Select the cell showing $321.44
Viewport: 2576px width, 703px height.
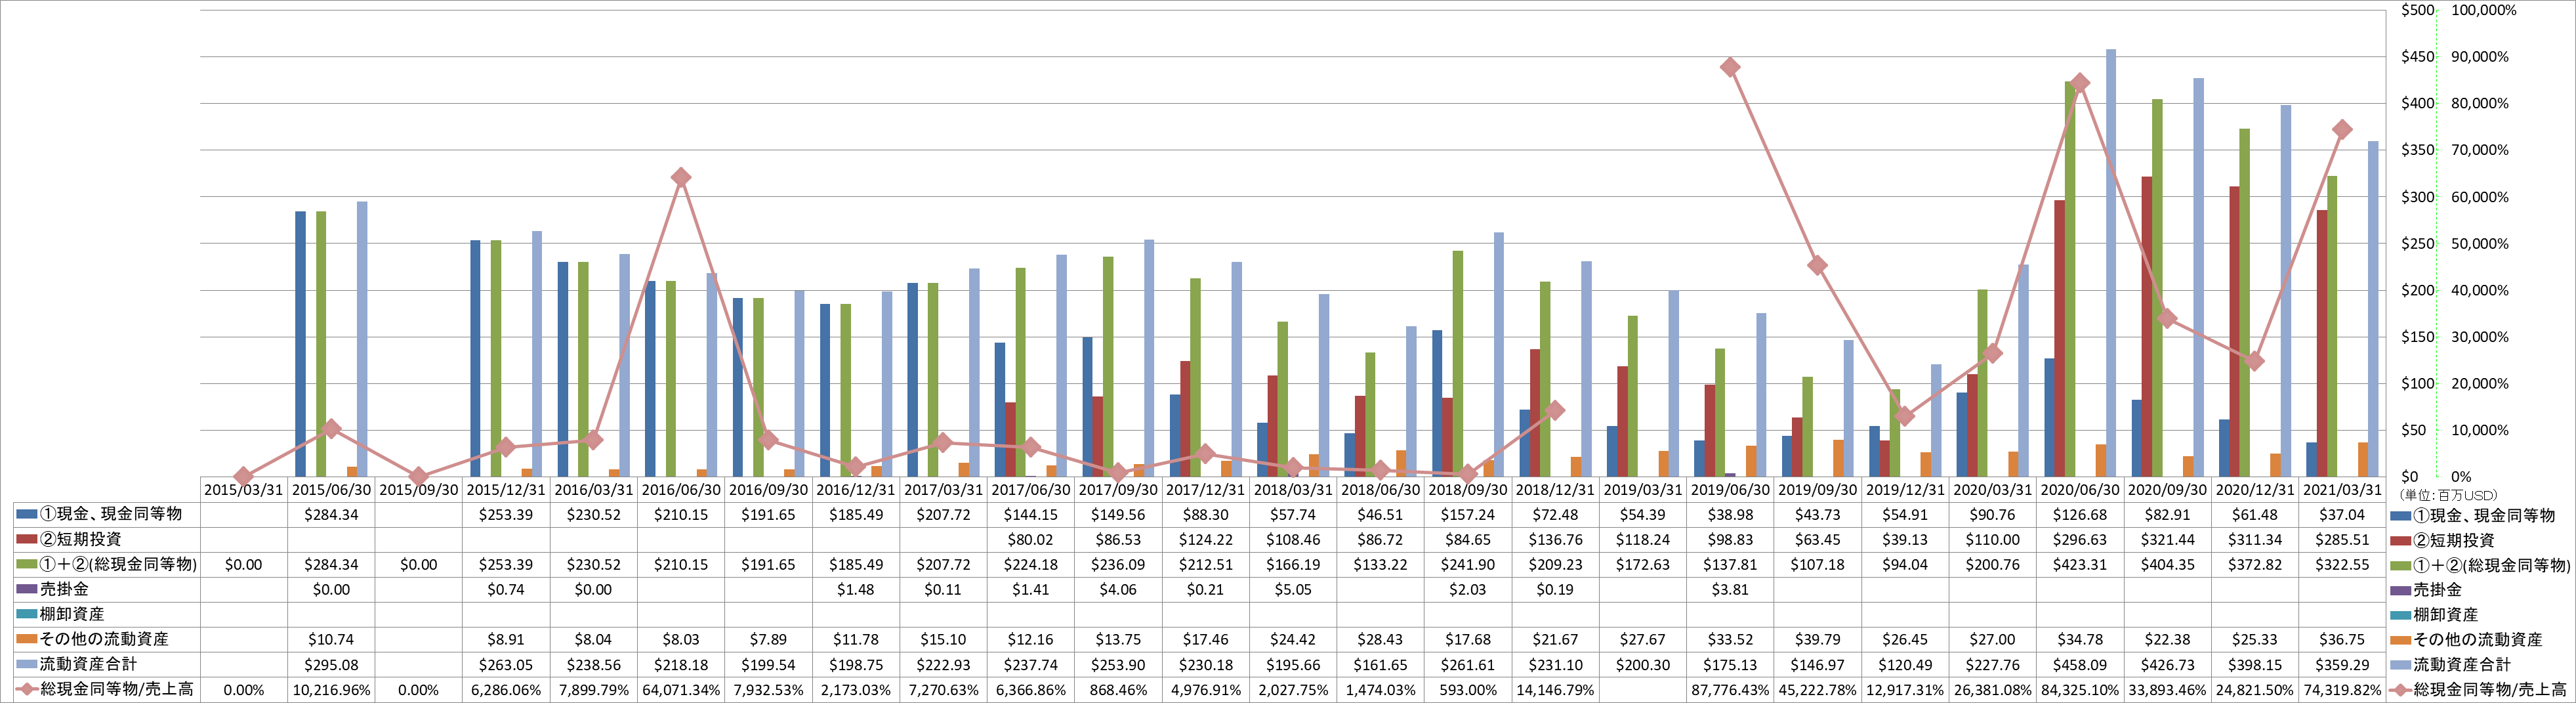[2167, 540]
